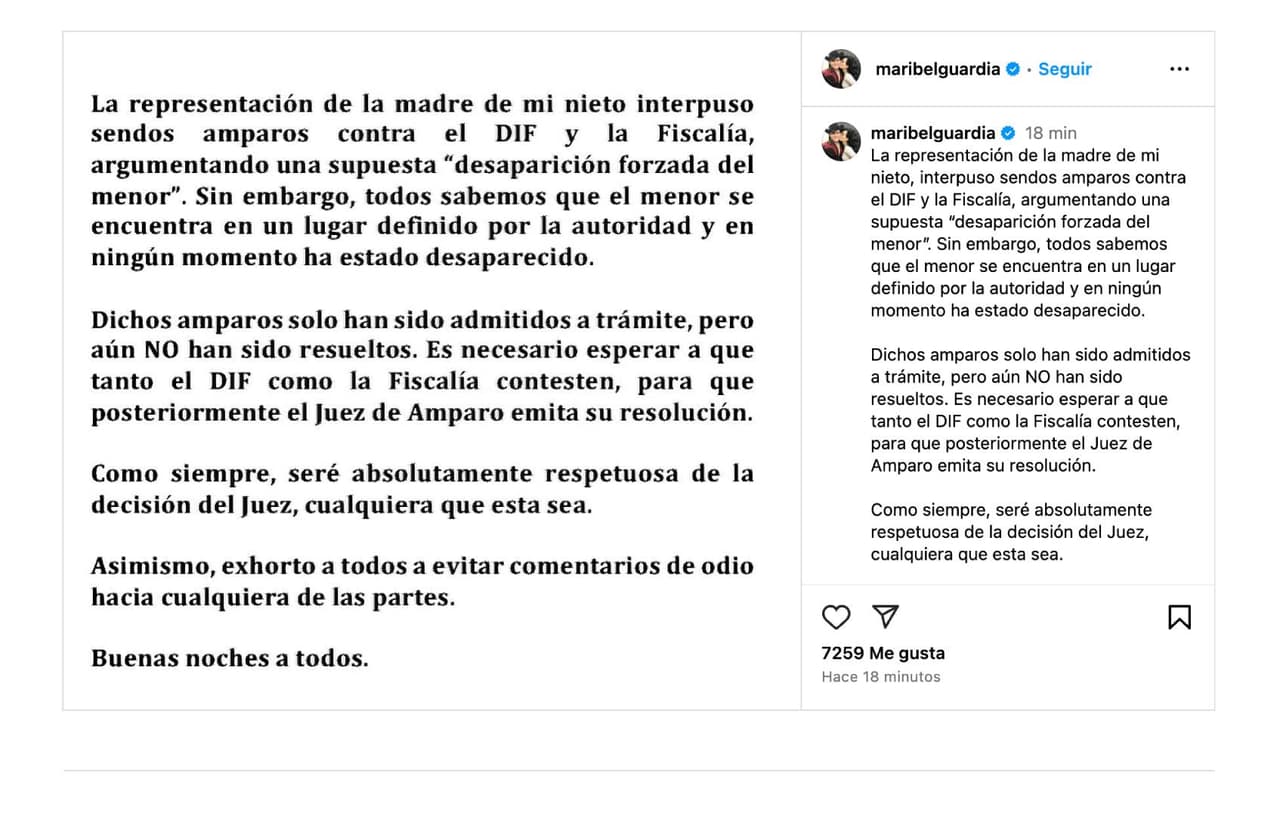Click the avatar beside the caption text
The image size is (1280, 816).
click(841, 141)
